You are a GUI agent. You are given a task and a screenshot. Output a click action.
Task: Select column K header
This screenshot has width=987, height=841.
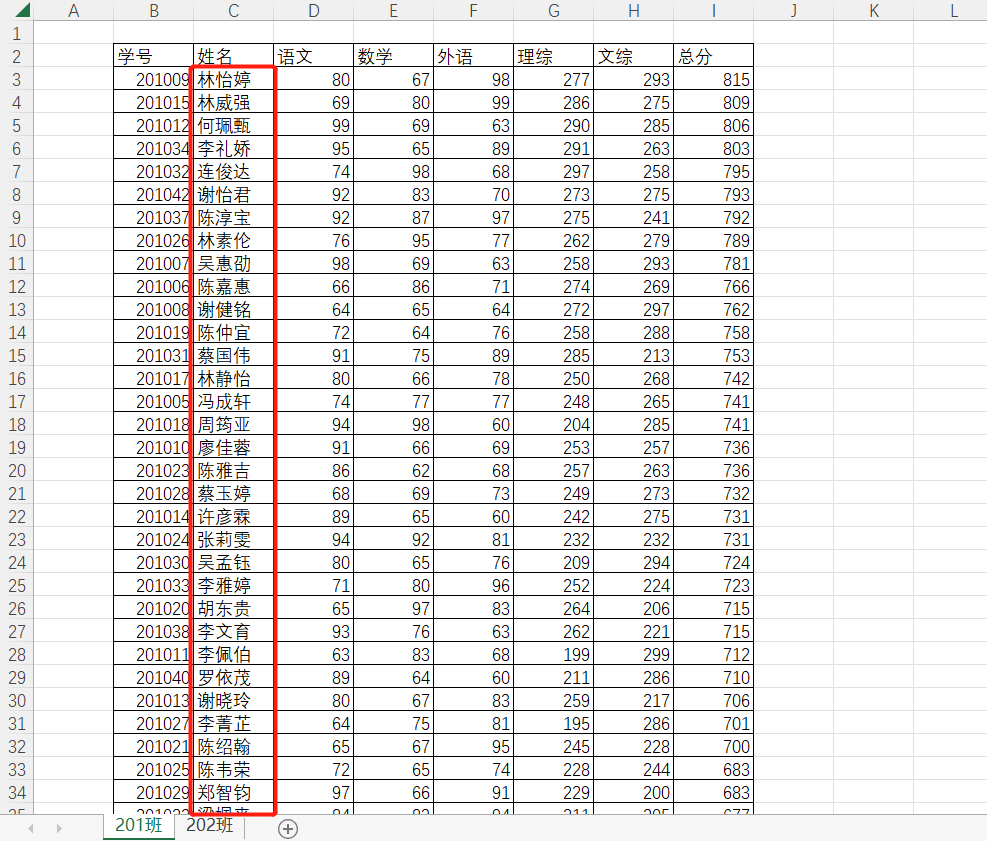pos(873,11)
